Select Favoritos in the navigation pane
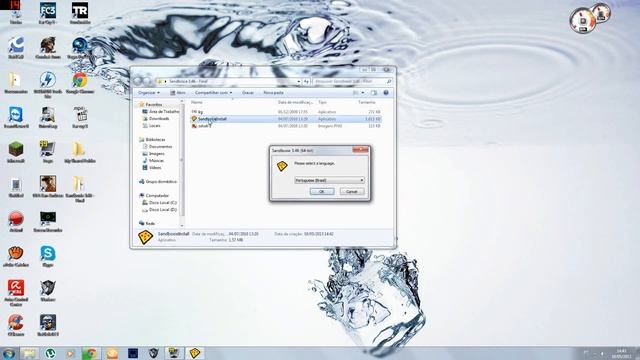Image resolution: width=640 pixels, height=360 pixels. click(x=154, y=104)
